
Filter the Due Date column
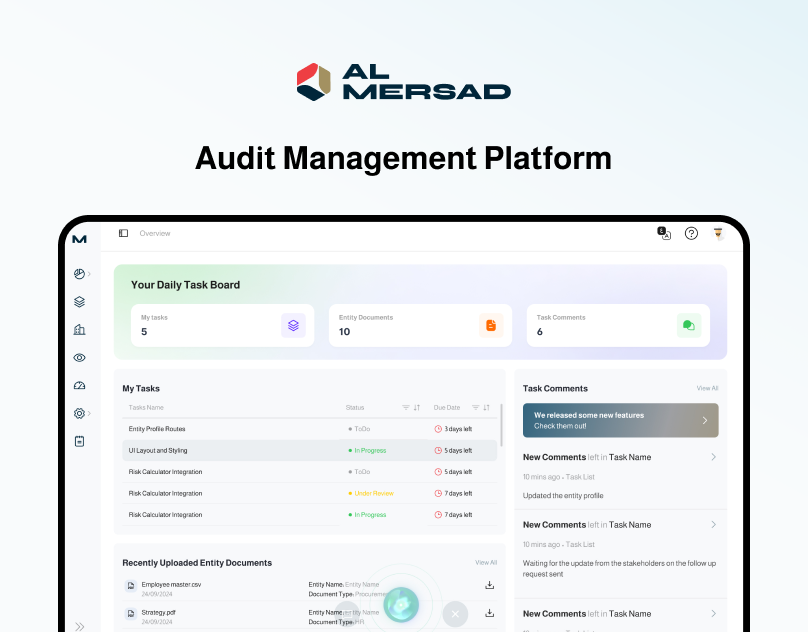point(476,408)
